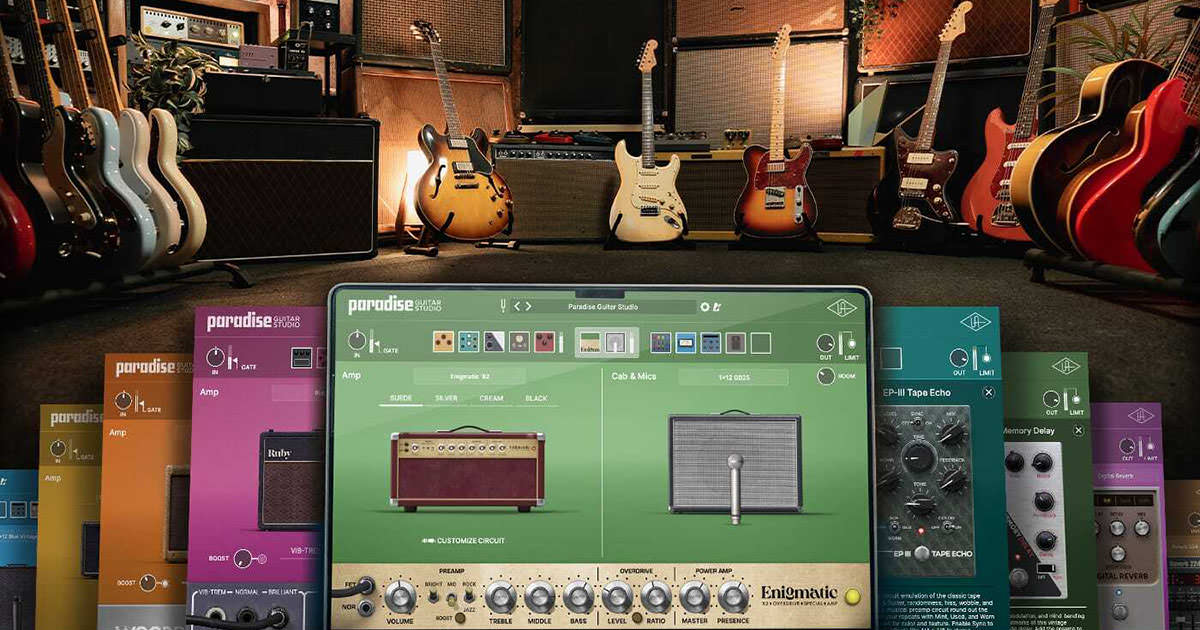Open the settings icon beside the preset name

pos(705,307)
